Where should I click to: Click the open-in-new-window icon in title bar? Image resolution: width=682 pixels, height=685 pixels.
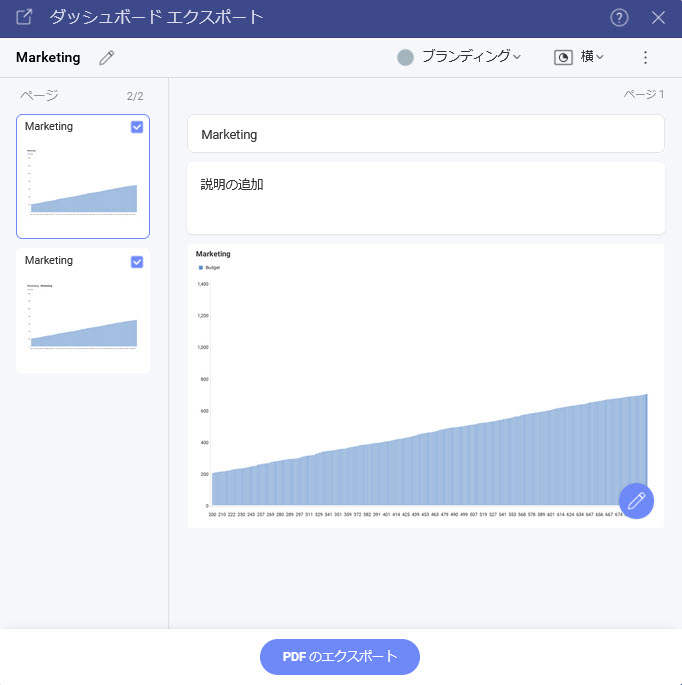tap(24, 17)
